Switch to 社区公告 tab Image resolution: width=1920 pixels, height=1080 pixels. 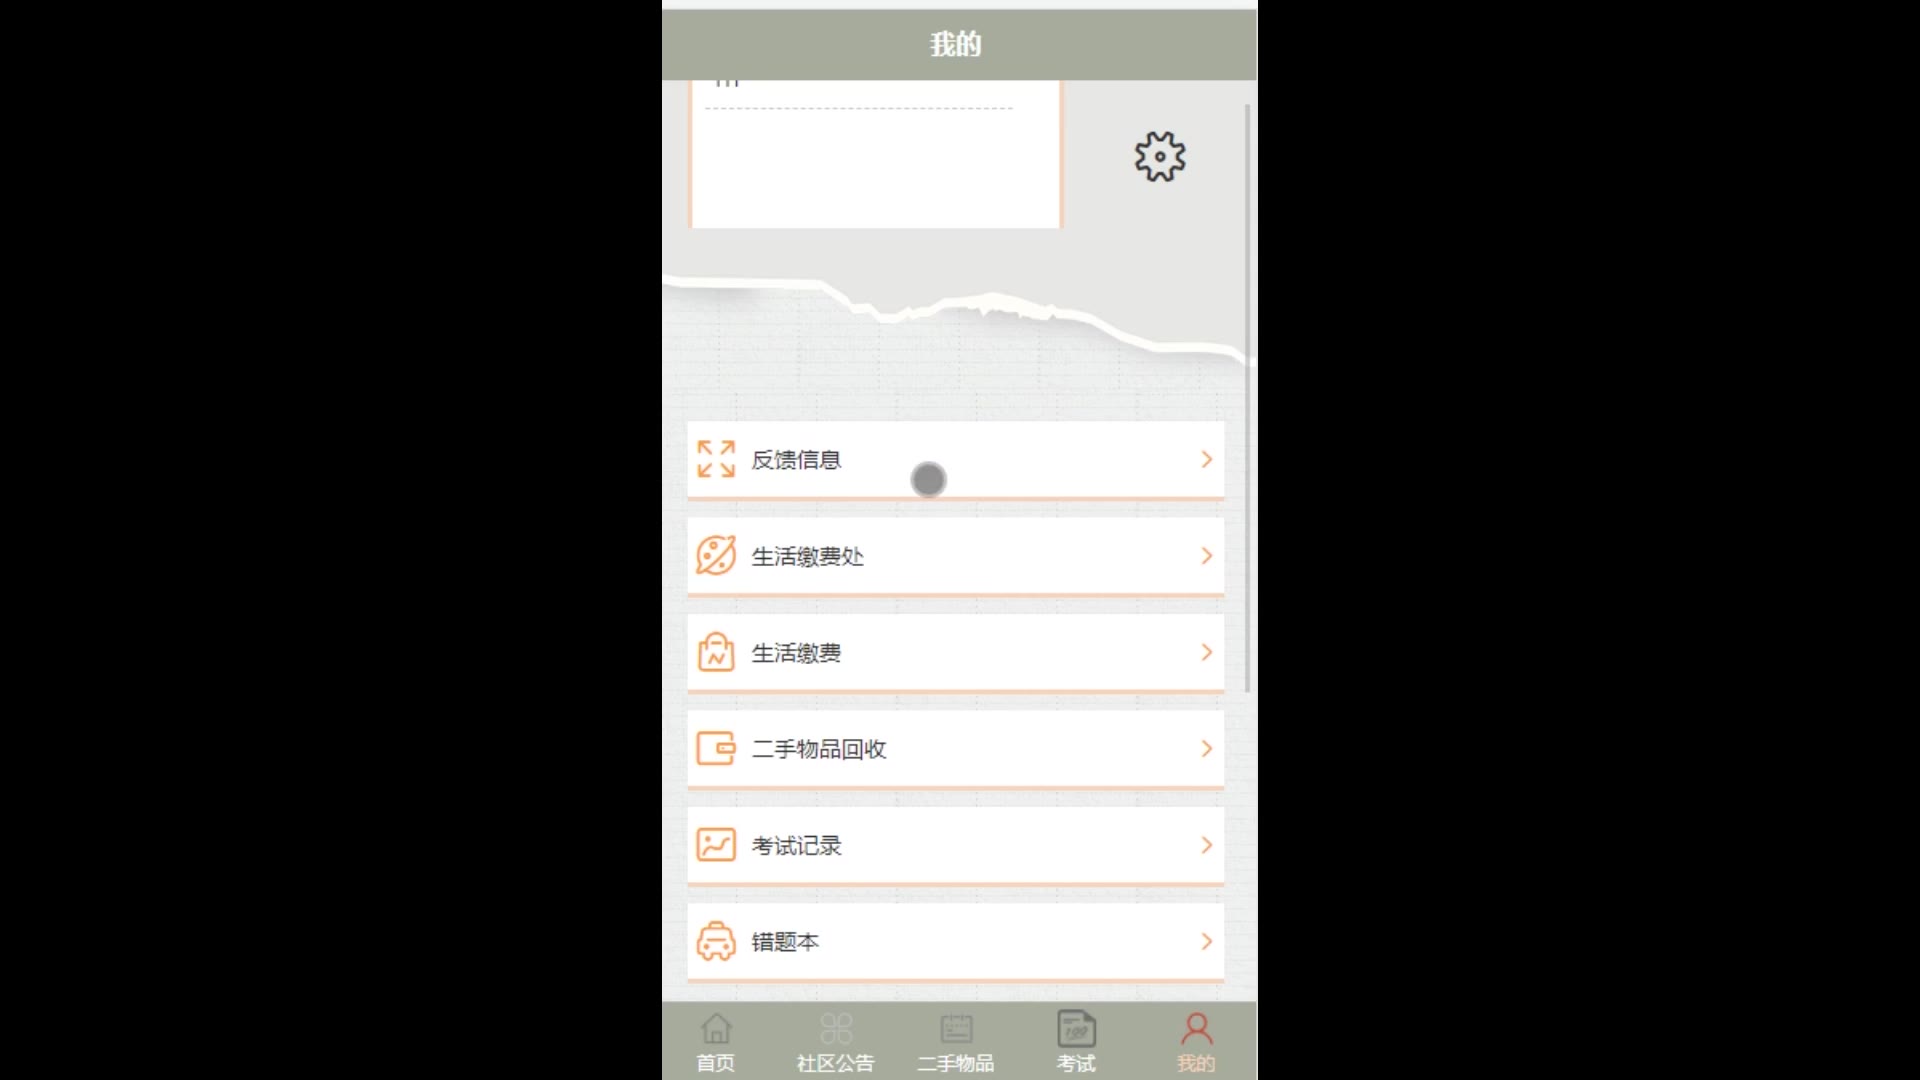click(x=836, y=1042)
